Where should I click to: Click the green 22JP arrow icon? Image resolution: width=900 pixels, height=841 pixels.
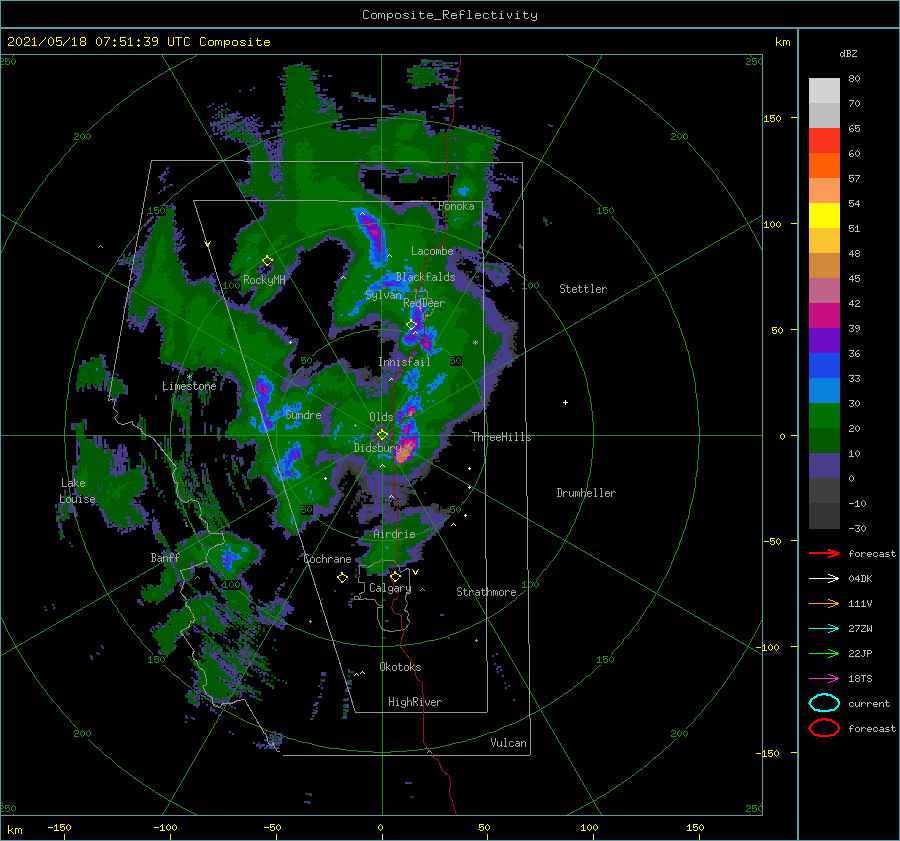tap(824, 653)
